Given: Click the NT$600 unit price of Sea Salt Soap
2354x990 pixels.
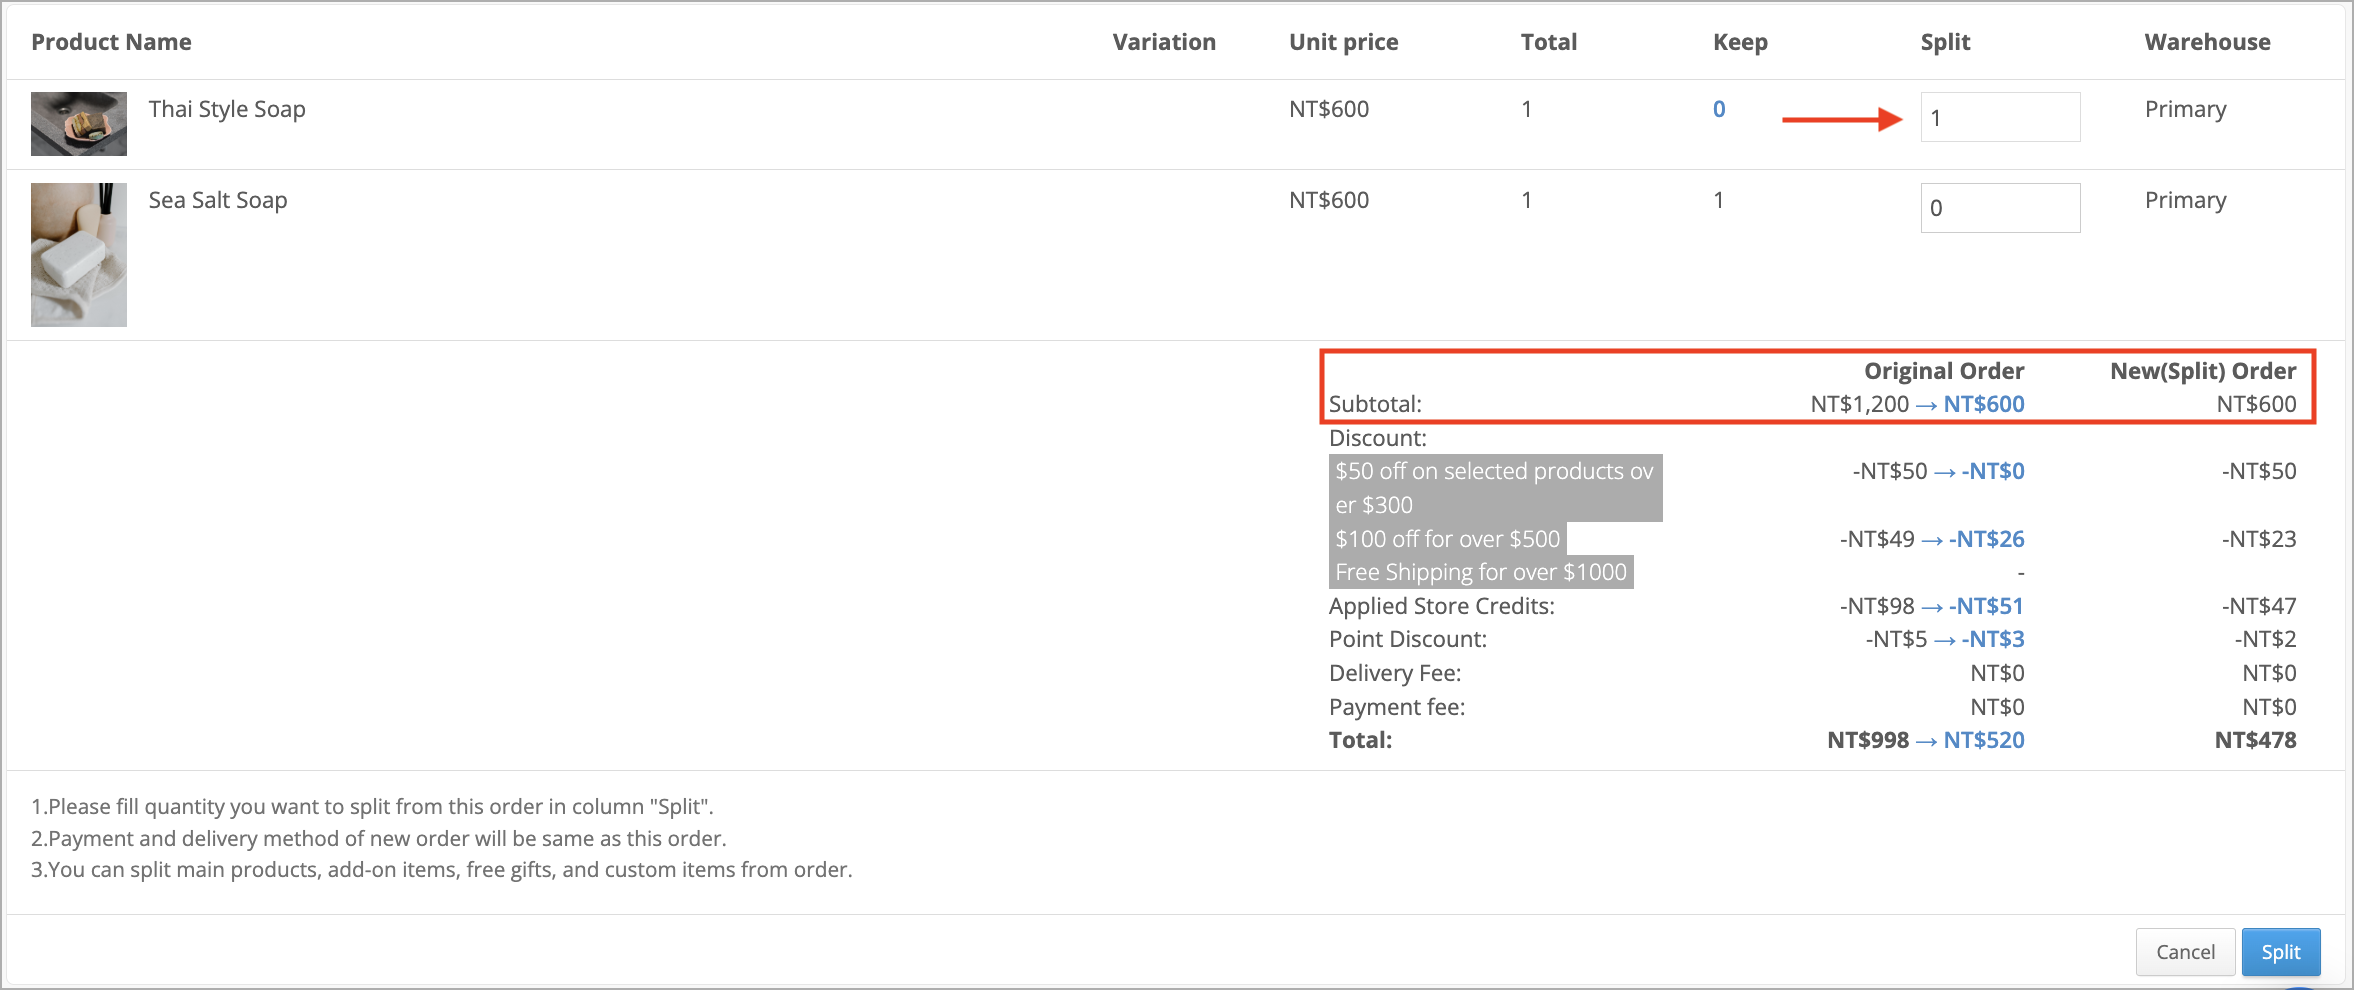Looking at the screenshot, I should 1329,200.
